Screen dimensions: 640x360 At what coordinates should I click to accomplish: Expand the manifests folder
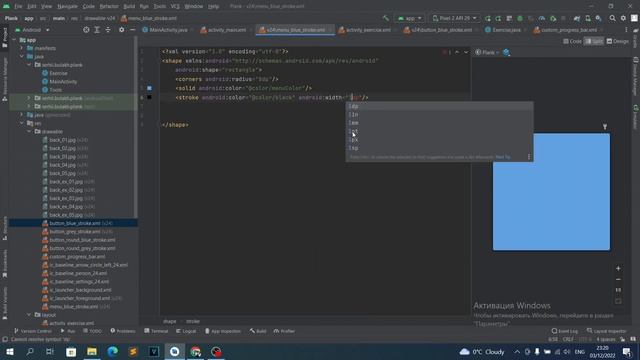point(22,48)
